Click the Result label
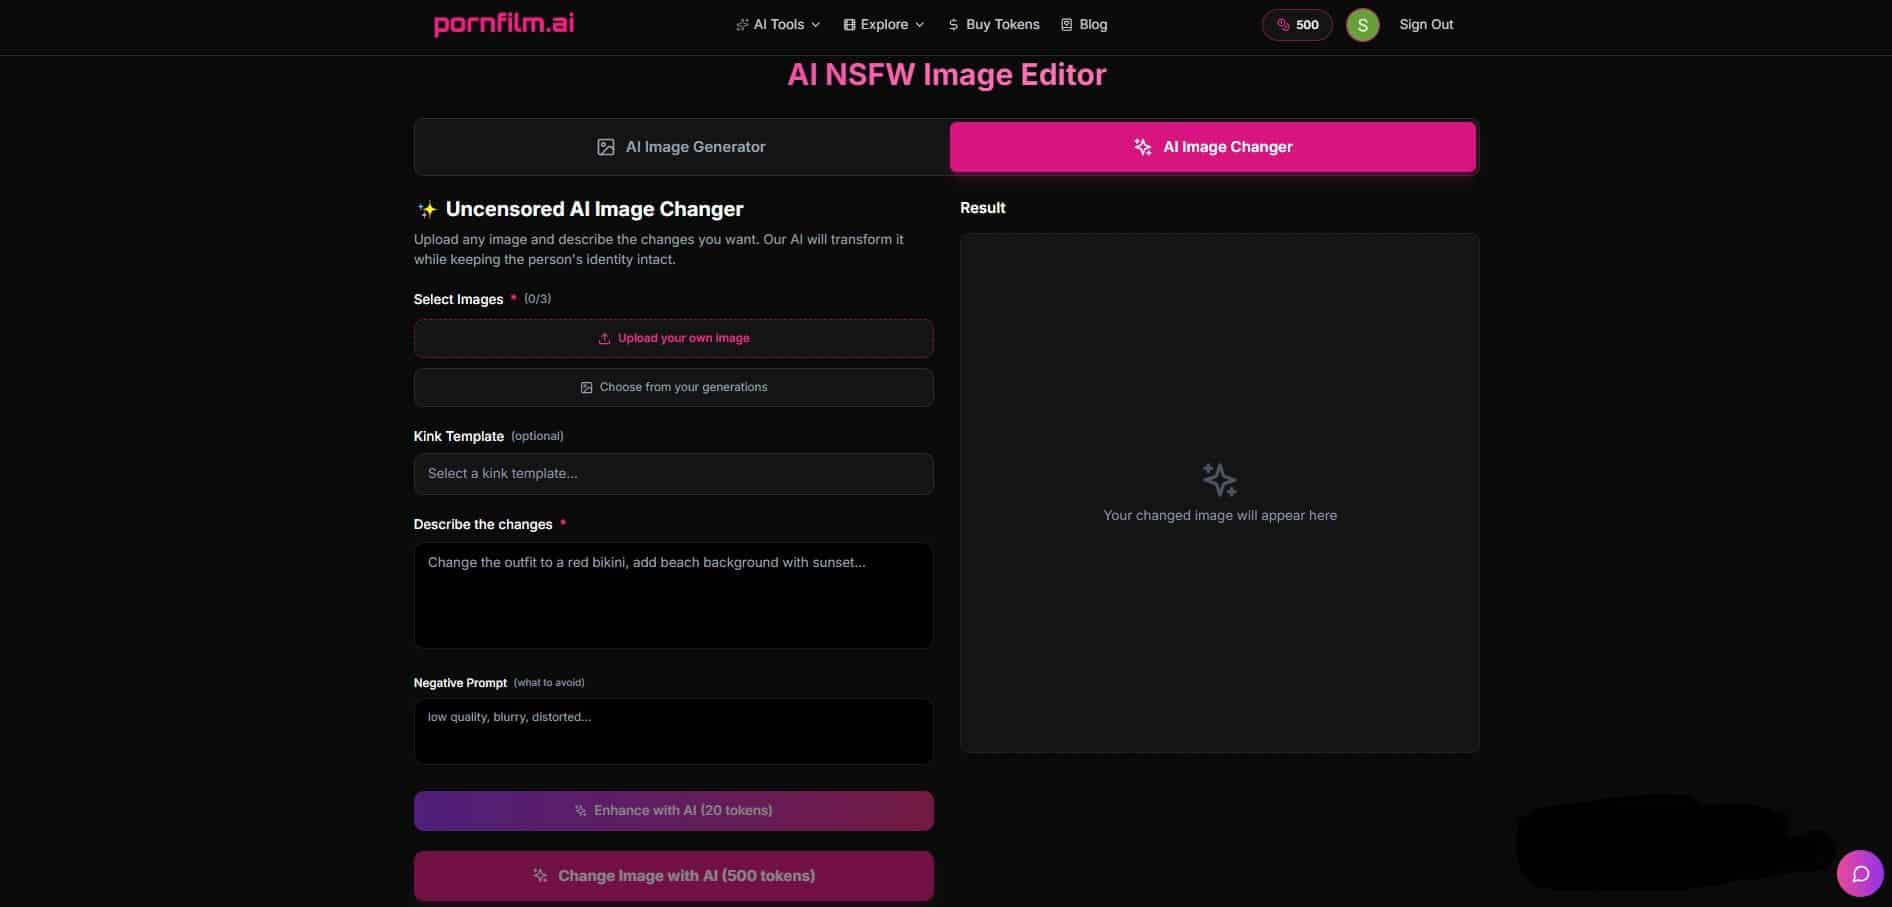Image resolution: width=1892 pixels, height=907 pixels. coord(983,208)
